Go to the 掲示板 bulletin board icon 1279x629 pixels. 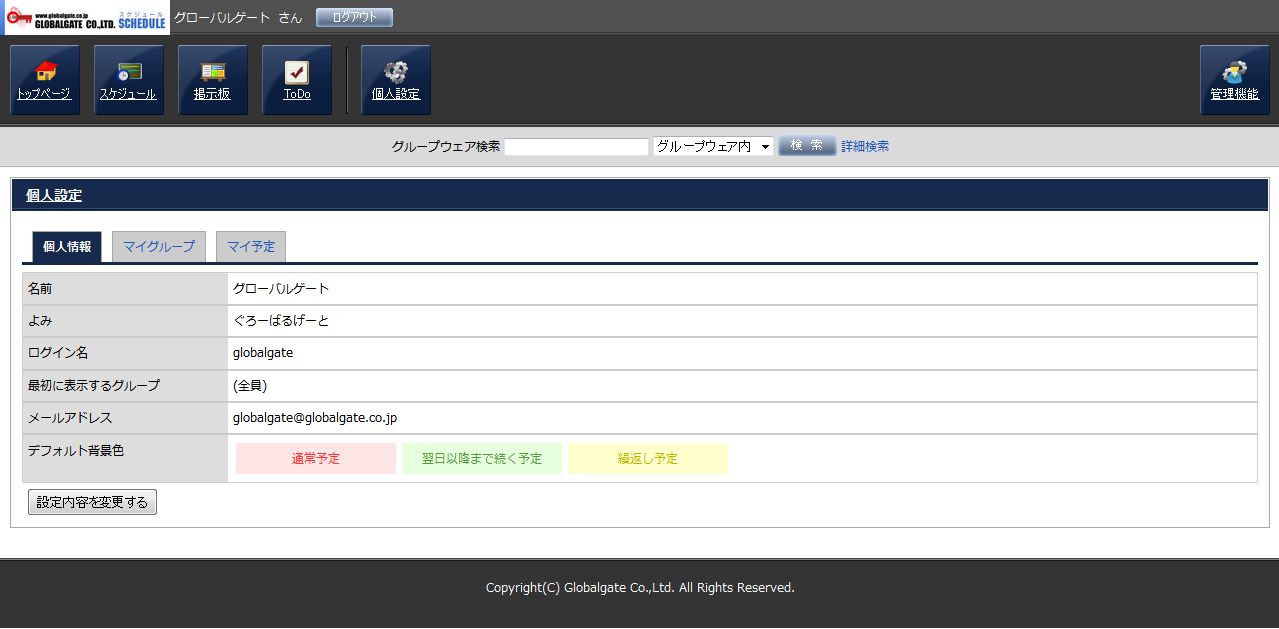pos(213,73)
